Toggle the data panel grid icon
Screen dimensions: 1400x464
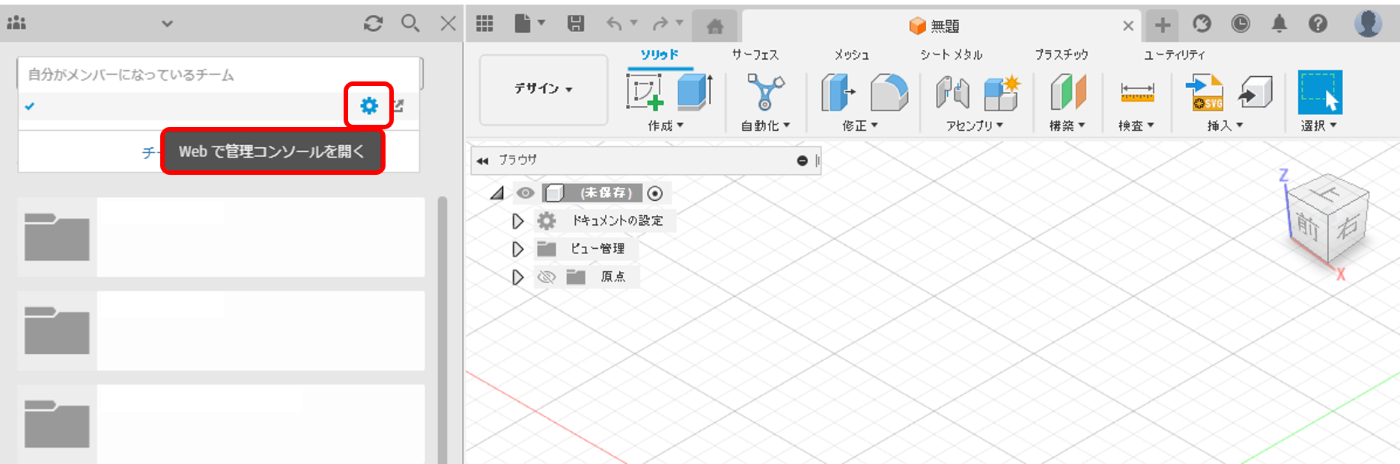(485, 23)
